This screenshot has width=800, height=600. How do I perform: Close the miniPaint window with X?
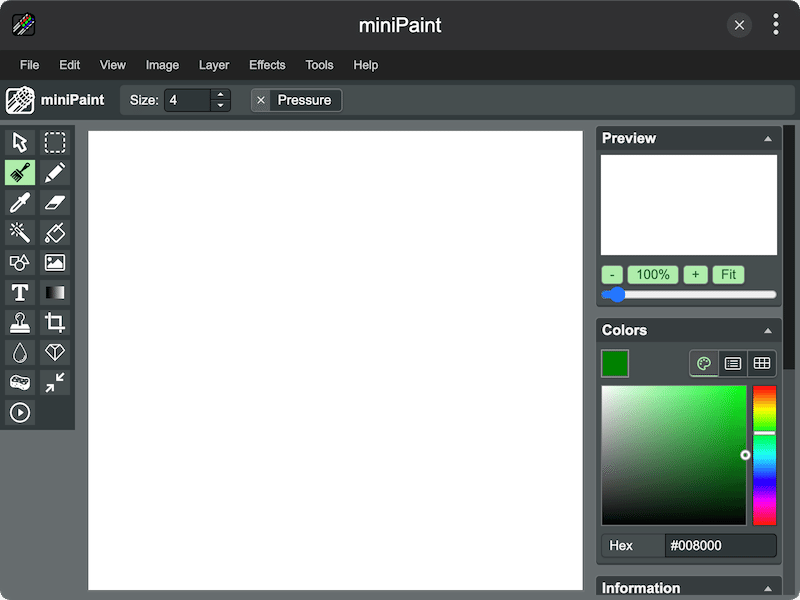pyautogui.click(x=739, y=25)
